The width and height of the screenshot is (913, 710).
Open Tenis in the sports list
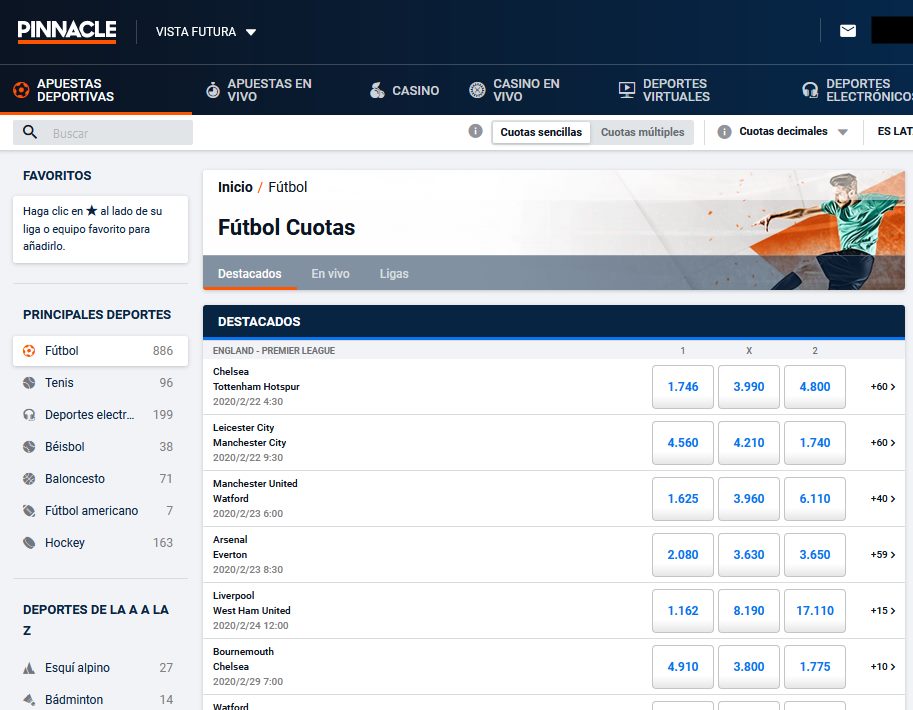click(x=100, y=383)
